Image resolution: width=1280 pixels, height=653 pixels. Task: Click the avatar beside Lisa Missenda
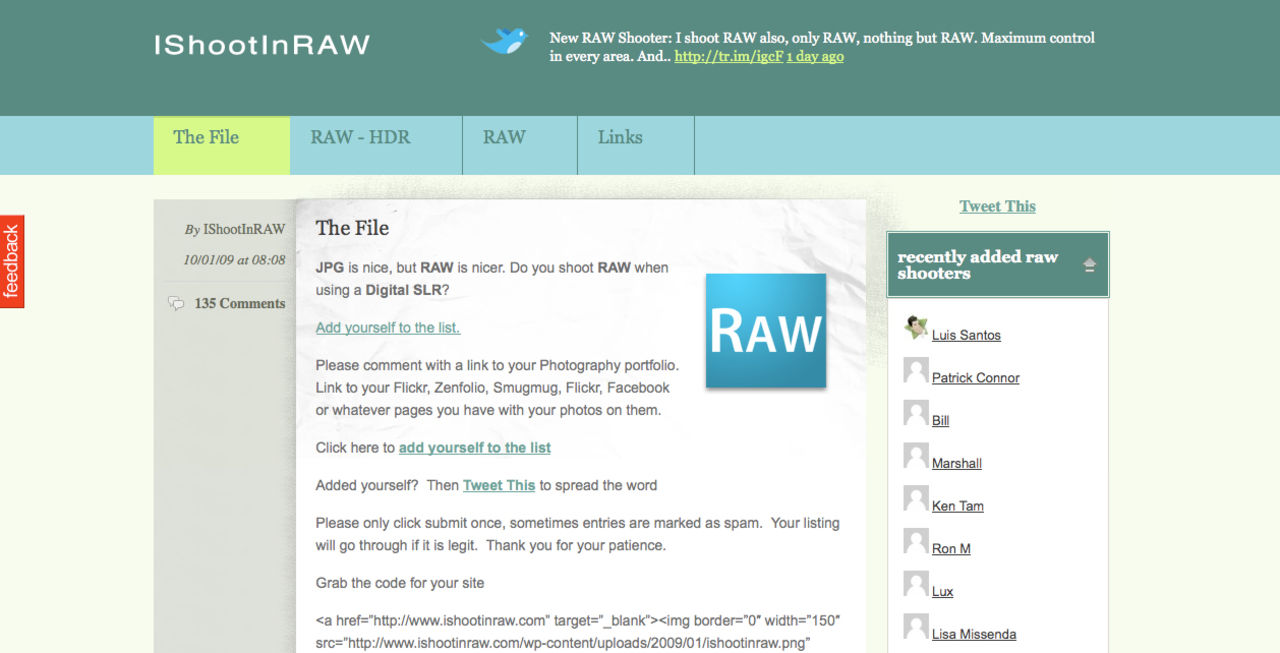click(915, 627)
